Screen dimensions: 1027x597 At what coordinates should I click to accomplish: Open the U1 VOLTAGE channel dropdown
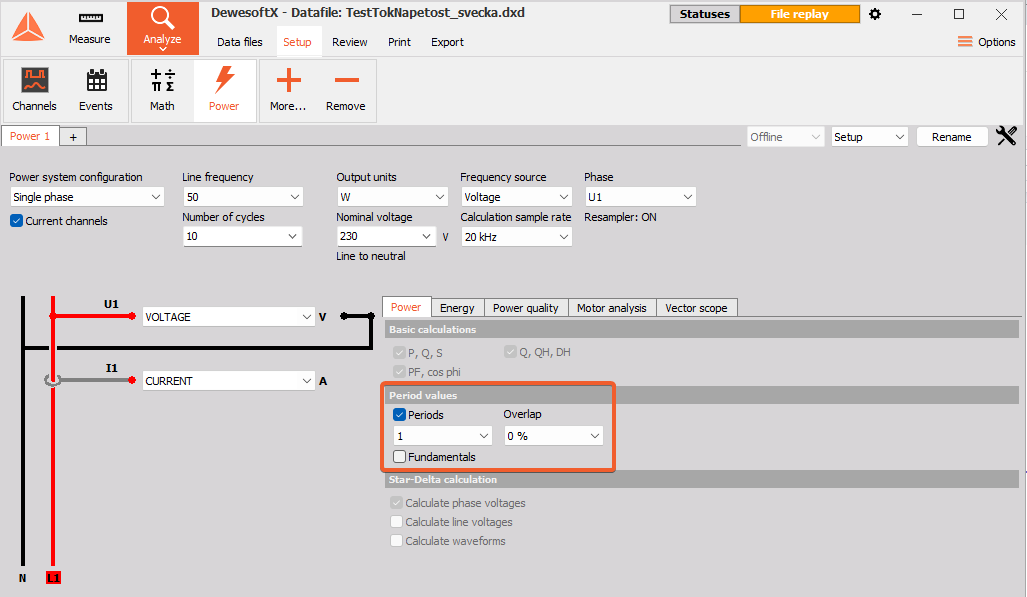point(228,317)
